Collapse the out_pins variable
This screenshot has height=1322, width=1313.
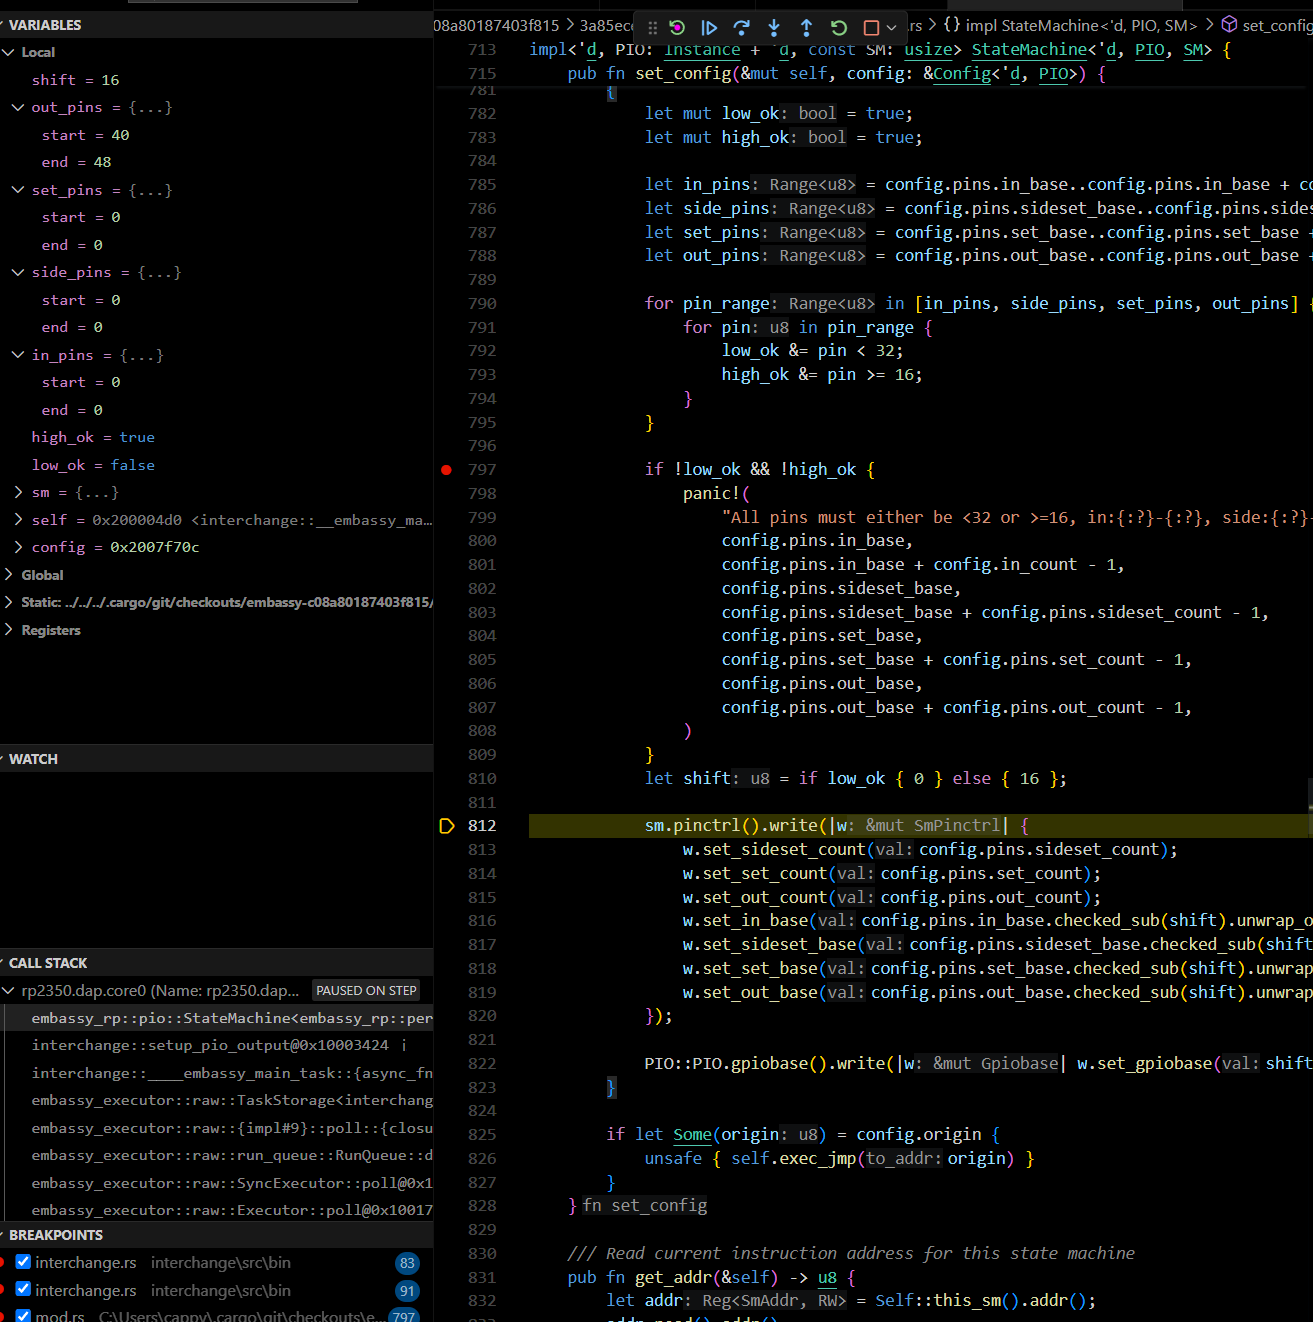(18, 107)
